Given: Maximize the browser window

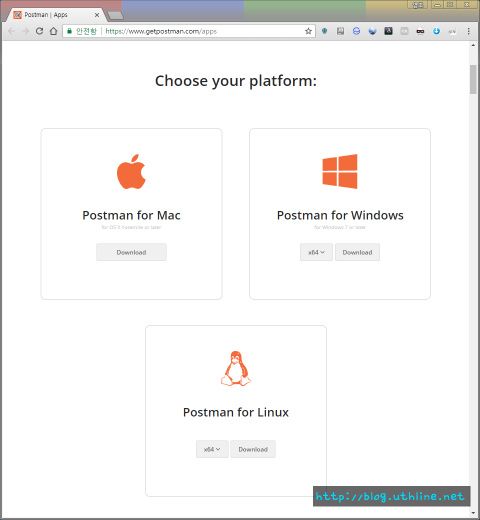Looking at the screenshot, I should pyautogui.click(x=450, y=4).
